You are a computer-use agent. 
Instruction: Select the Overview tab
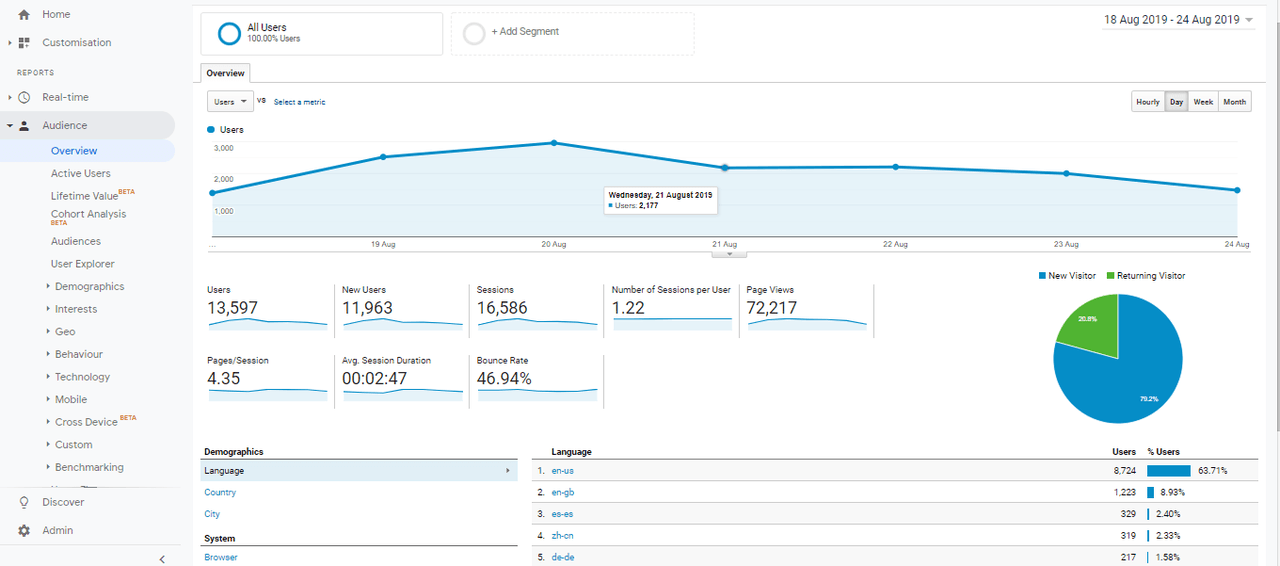point(225,73)
